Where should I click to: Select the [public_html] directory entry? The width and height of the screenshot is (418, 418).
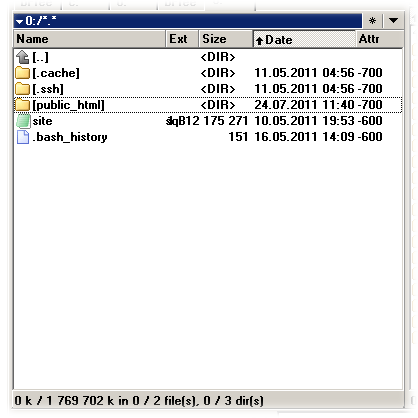(x=208, y=105)
